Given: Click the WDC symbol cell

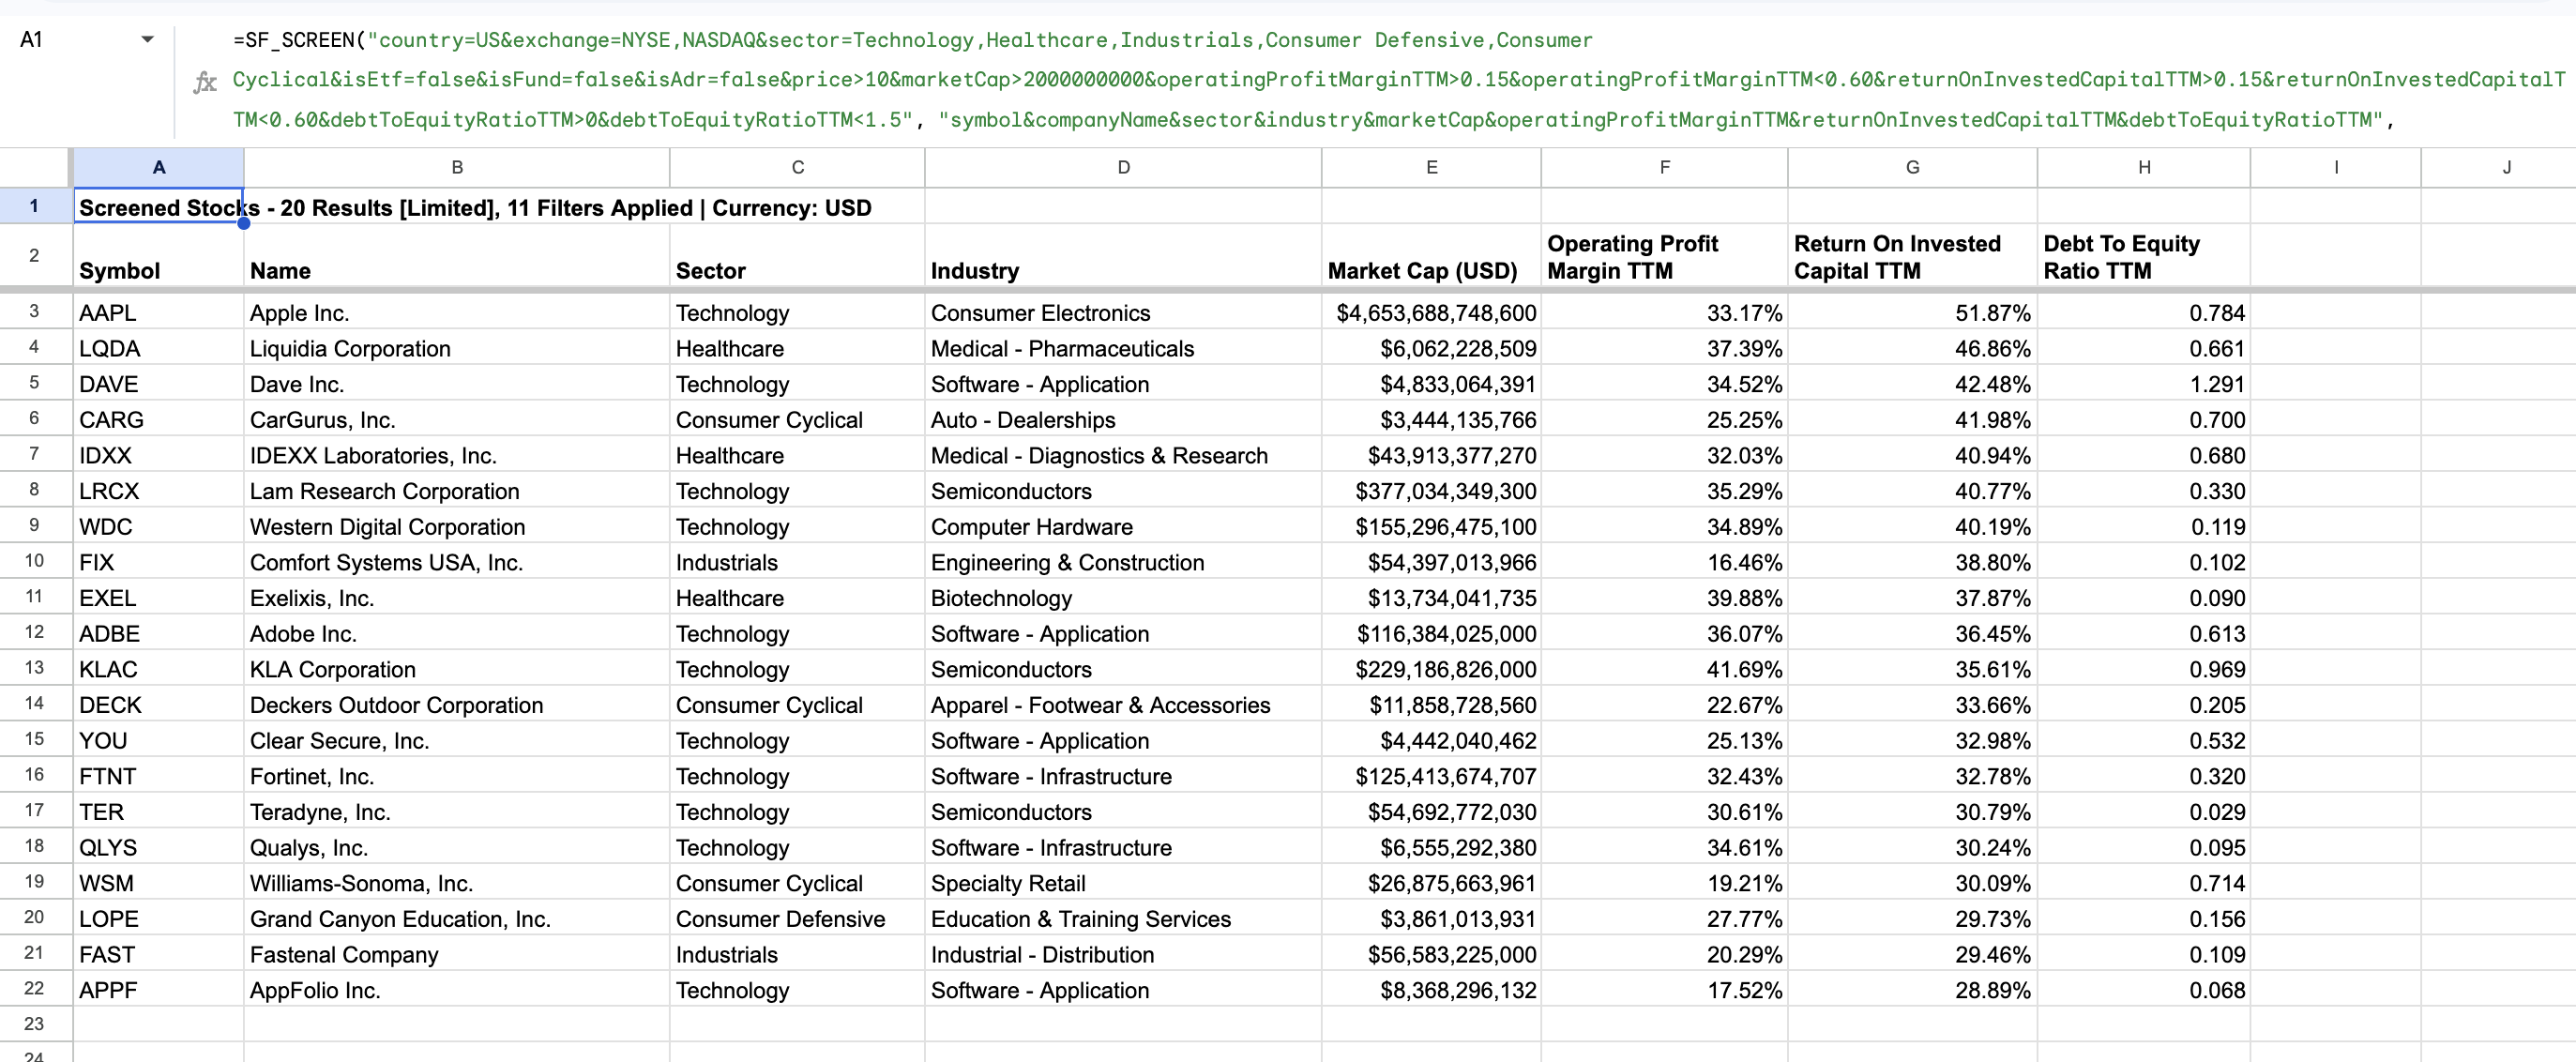Looking at the screenshot, I should (158, 527).
